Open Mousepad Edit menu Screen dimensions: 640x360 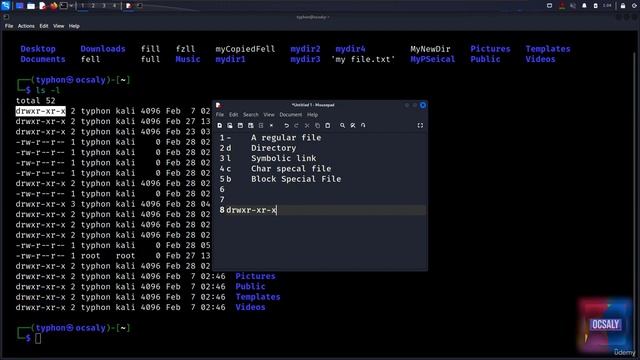coord(233,115)
